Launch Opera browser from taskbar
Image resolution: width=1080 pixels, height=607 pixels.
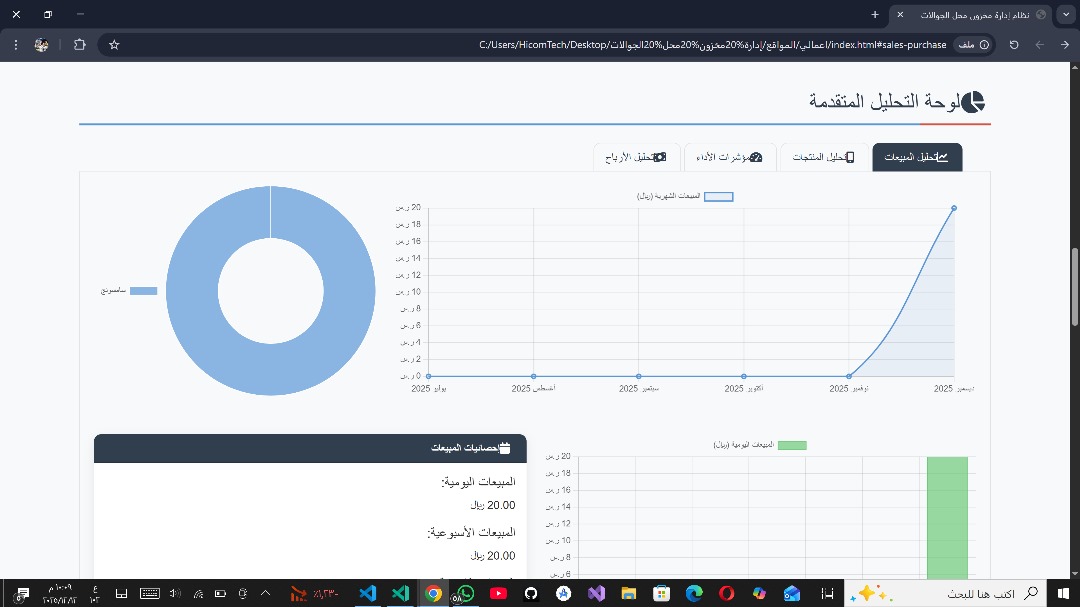tap(727, 593)
